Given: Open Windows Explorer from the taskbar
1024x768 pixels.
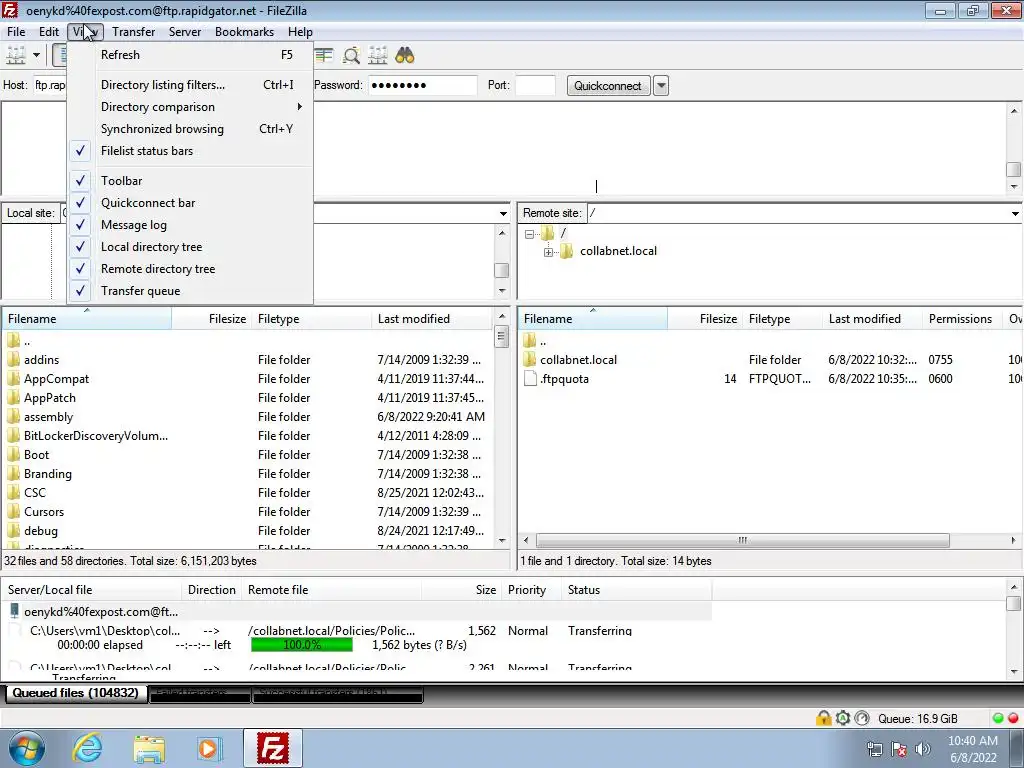Looking at the screenshot, I should pyautogui.click(x=149, y=748).
